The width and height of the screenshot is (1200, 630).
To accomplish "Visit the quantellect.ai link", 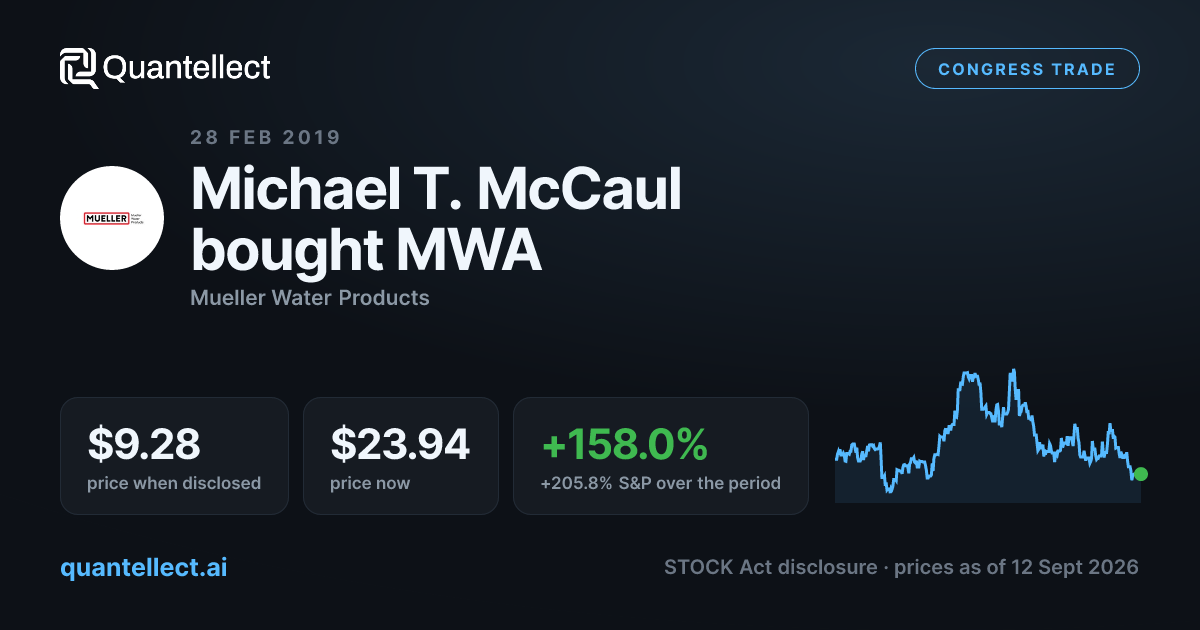I will [x=143, y=567].
